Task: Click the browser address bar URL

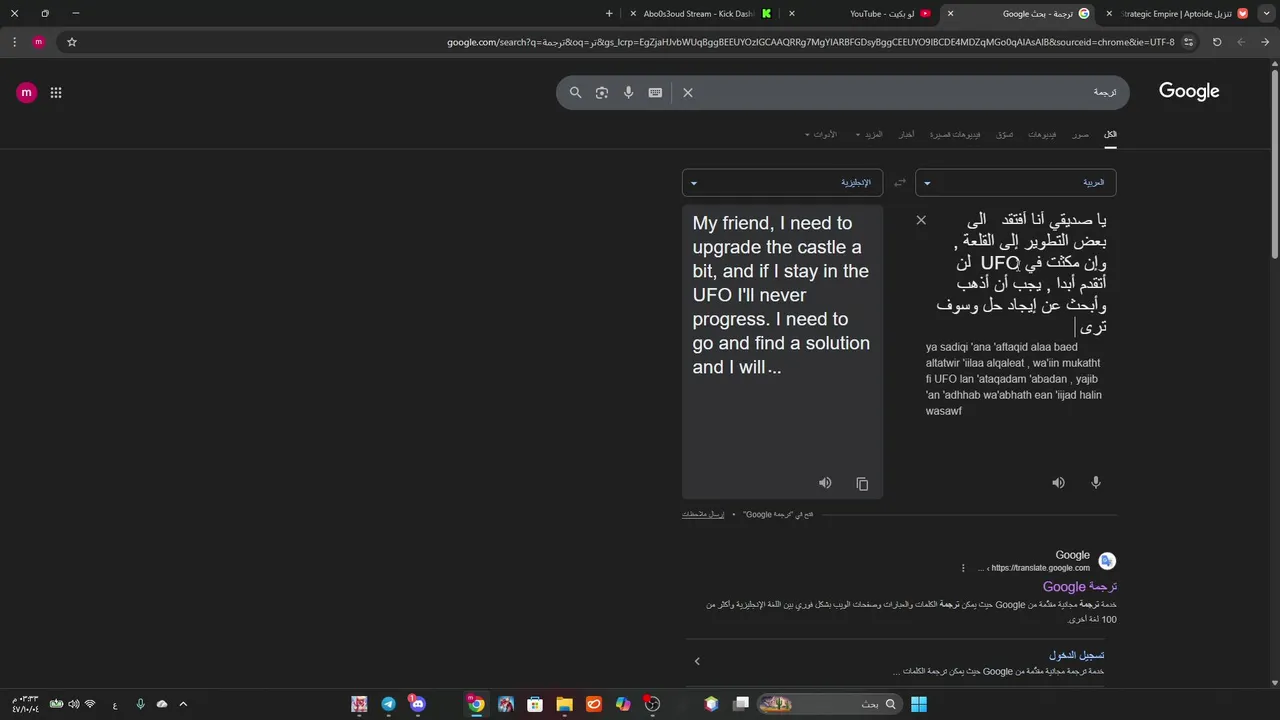Action: click(810, 42)
